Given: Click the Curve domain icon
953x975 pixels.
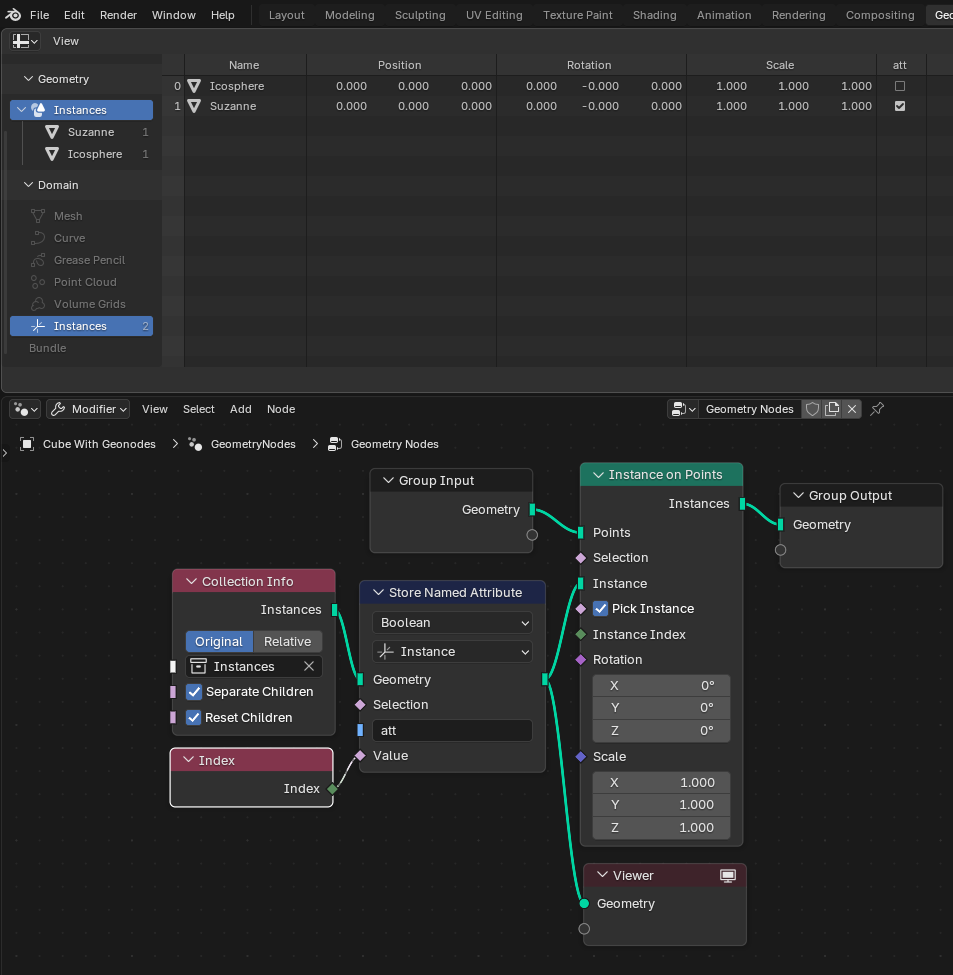Looking at the screenshot, I should (38, 238).
